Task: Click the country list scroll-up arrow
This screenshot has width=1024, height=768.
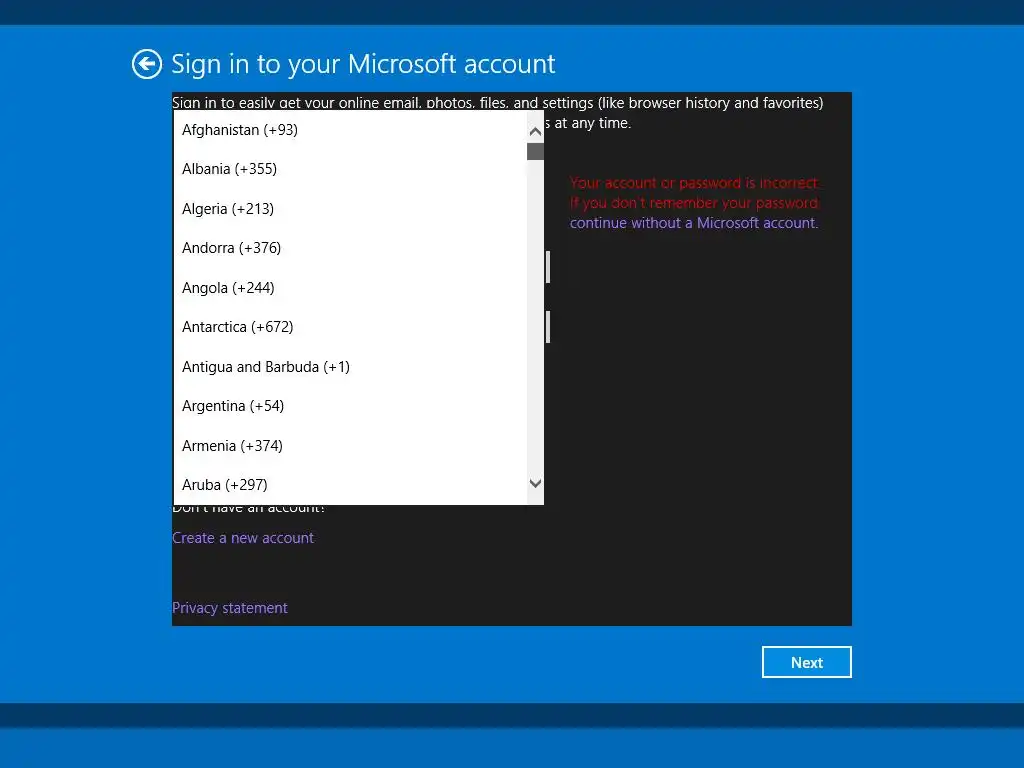Action: click(535, 131)
